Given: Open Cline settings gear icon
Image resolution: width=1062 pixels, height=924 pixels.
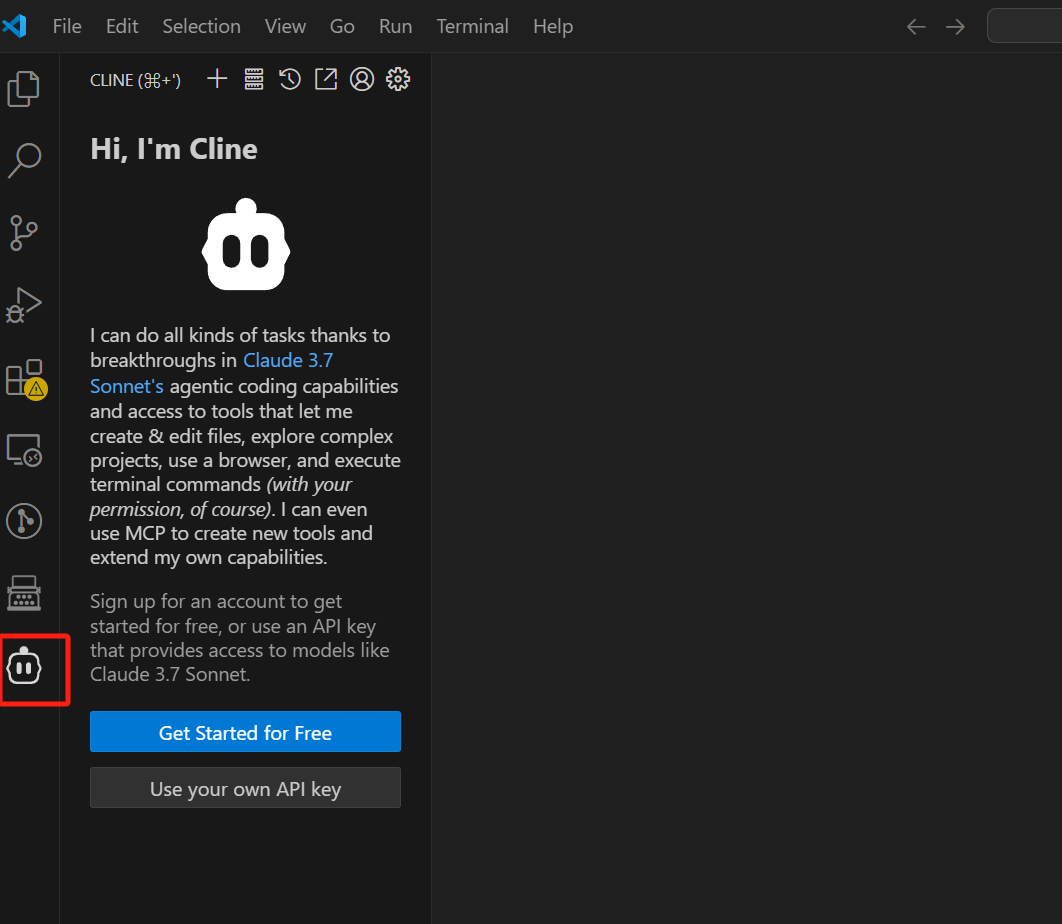Looking at the screenshot, I should 398,79.
